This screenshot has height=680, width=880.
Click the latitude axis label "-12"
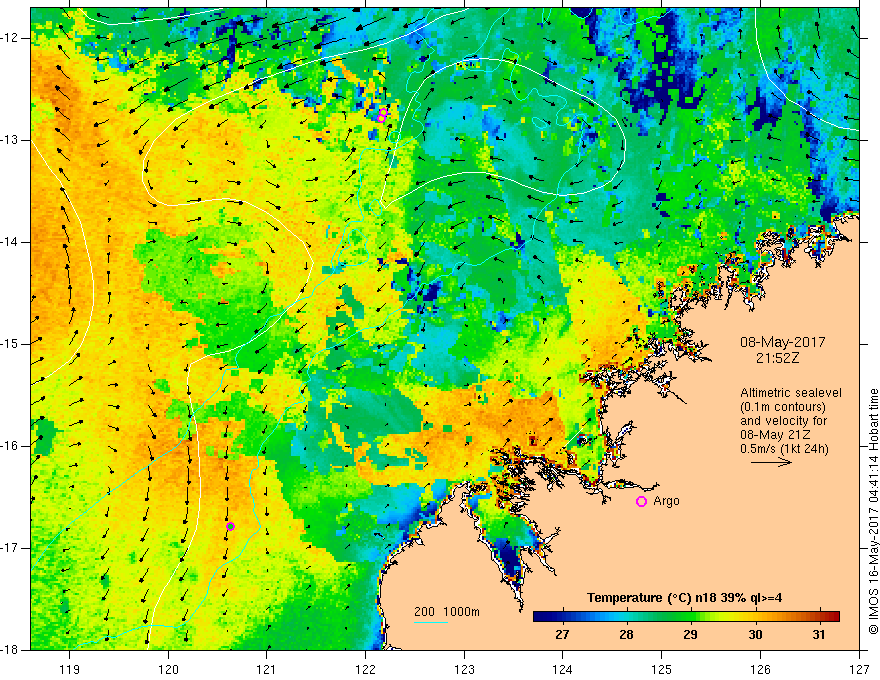pos(11,38)
